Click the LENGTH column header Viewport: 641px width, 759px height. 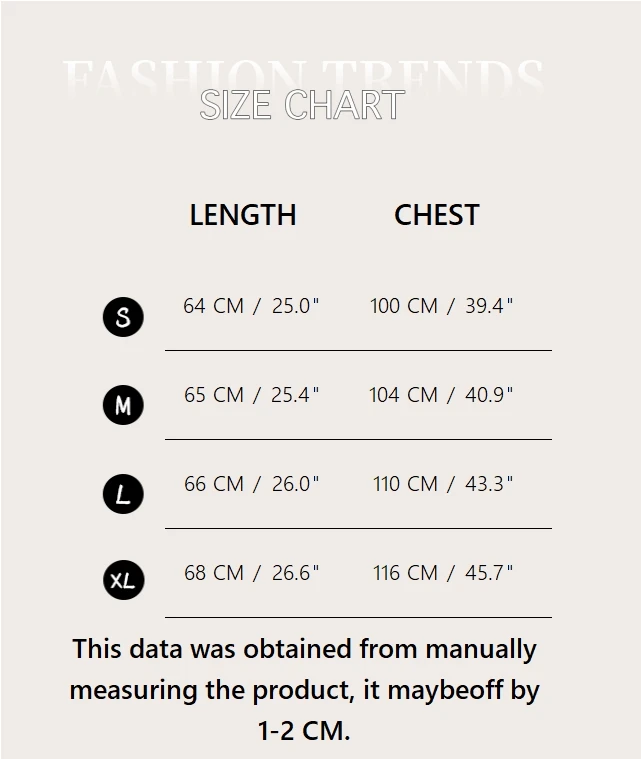[x=243, y=215]
